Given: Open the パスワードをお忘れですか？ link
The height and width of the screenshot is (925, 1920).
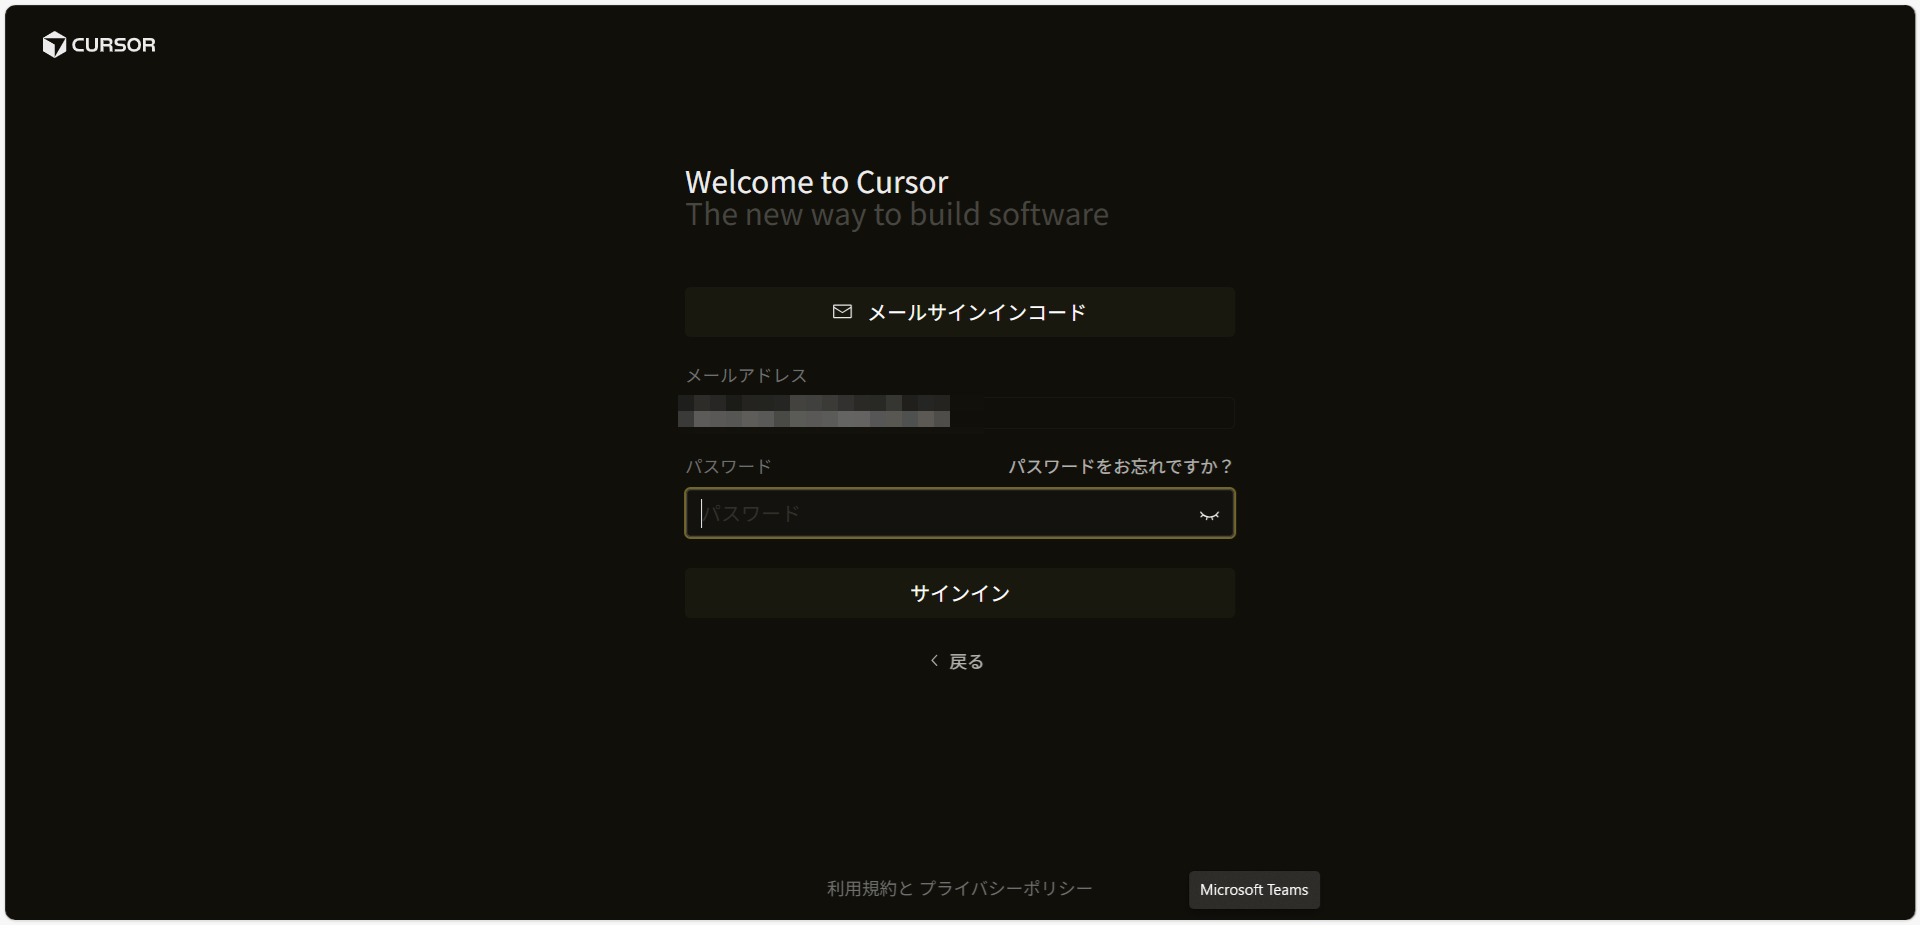Looking at the screenshot, I should (1120, 466).
